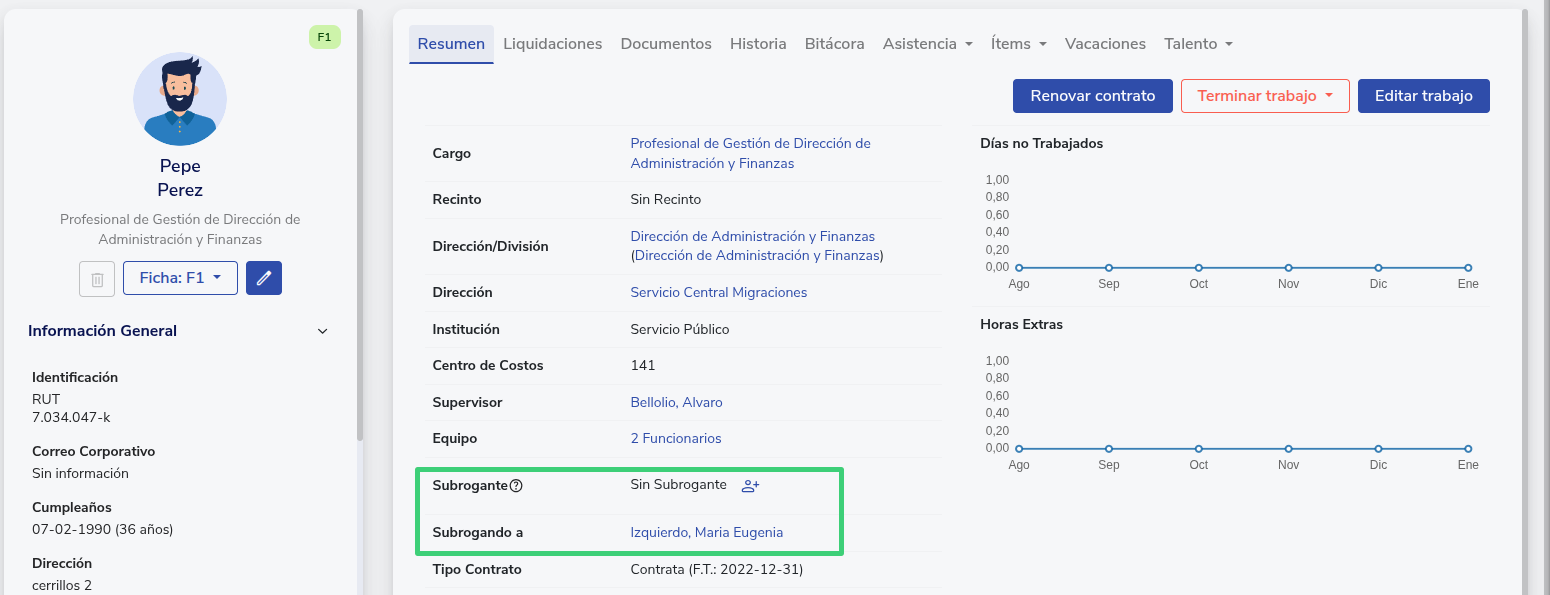Click the green F1 badge
The height and width of the screenshot is (595, 1550).
click(x=324, y=38)
